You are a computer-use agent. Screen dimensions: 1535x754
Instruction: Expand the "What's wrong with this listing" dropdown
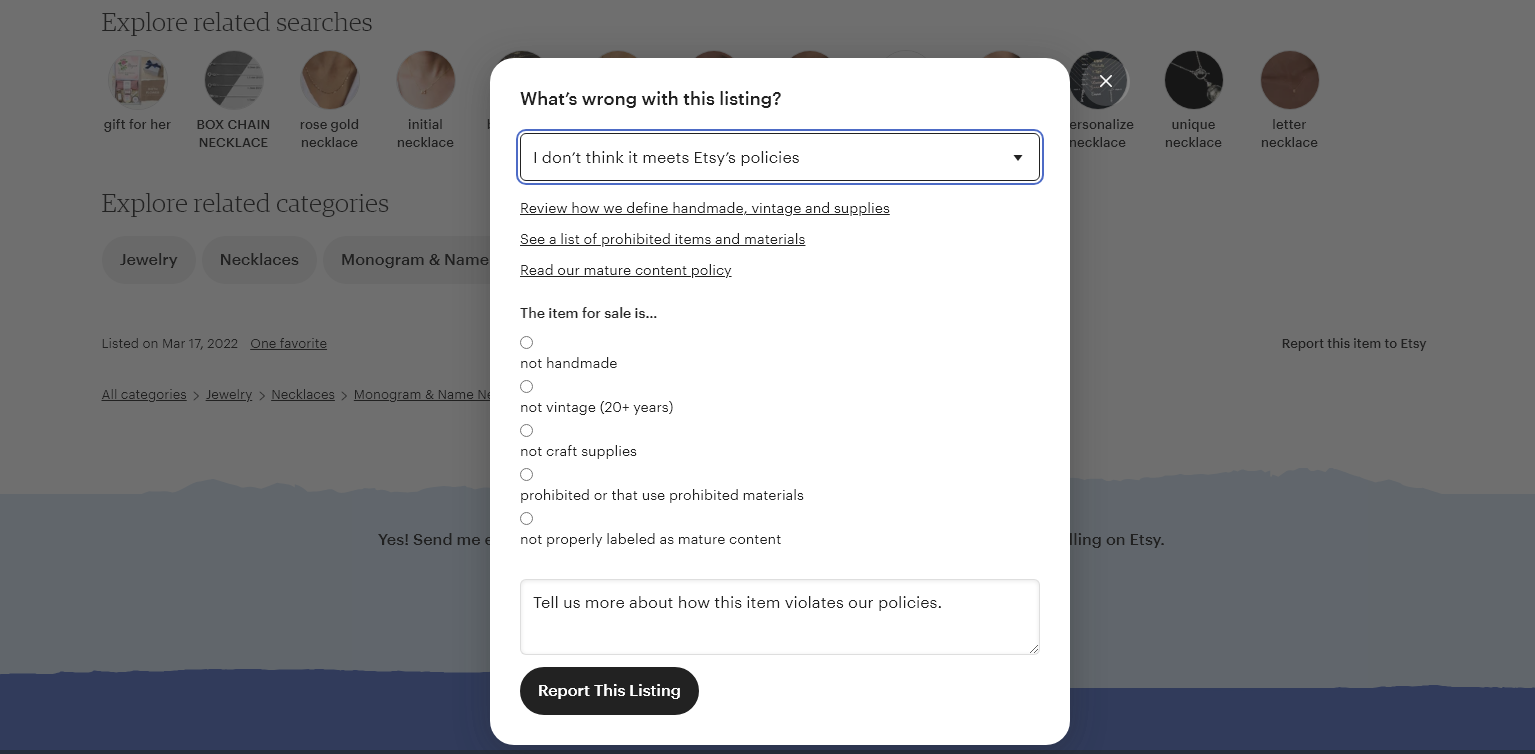pos(780,158)
